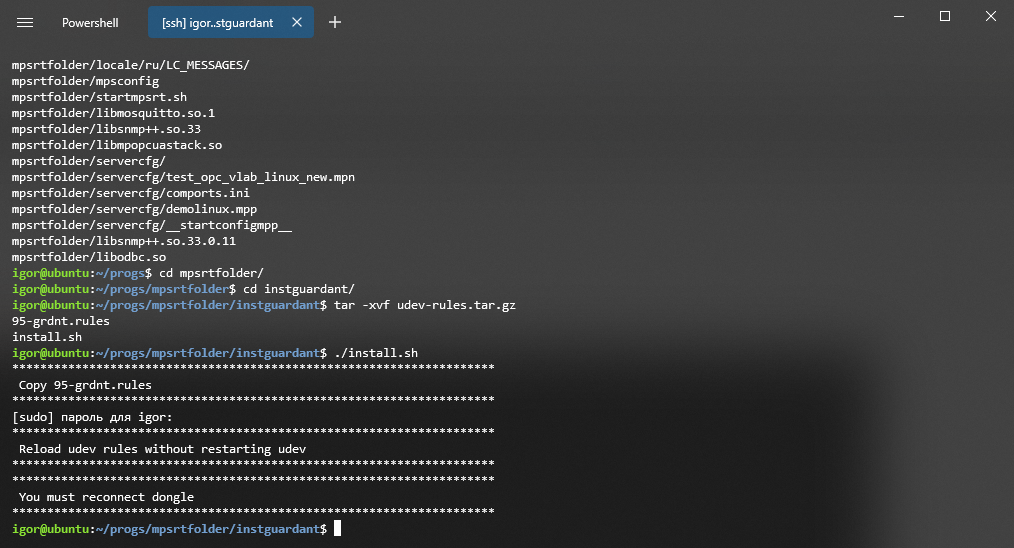
Task: Click the command cd instguardant/
Action: (299, 289)
